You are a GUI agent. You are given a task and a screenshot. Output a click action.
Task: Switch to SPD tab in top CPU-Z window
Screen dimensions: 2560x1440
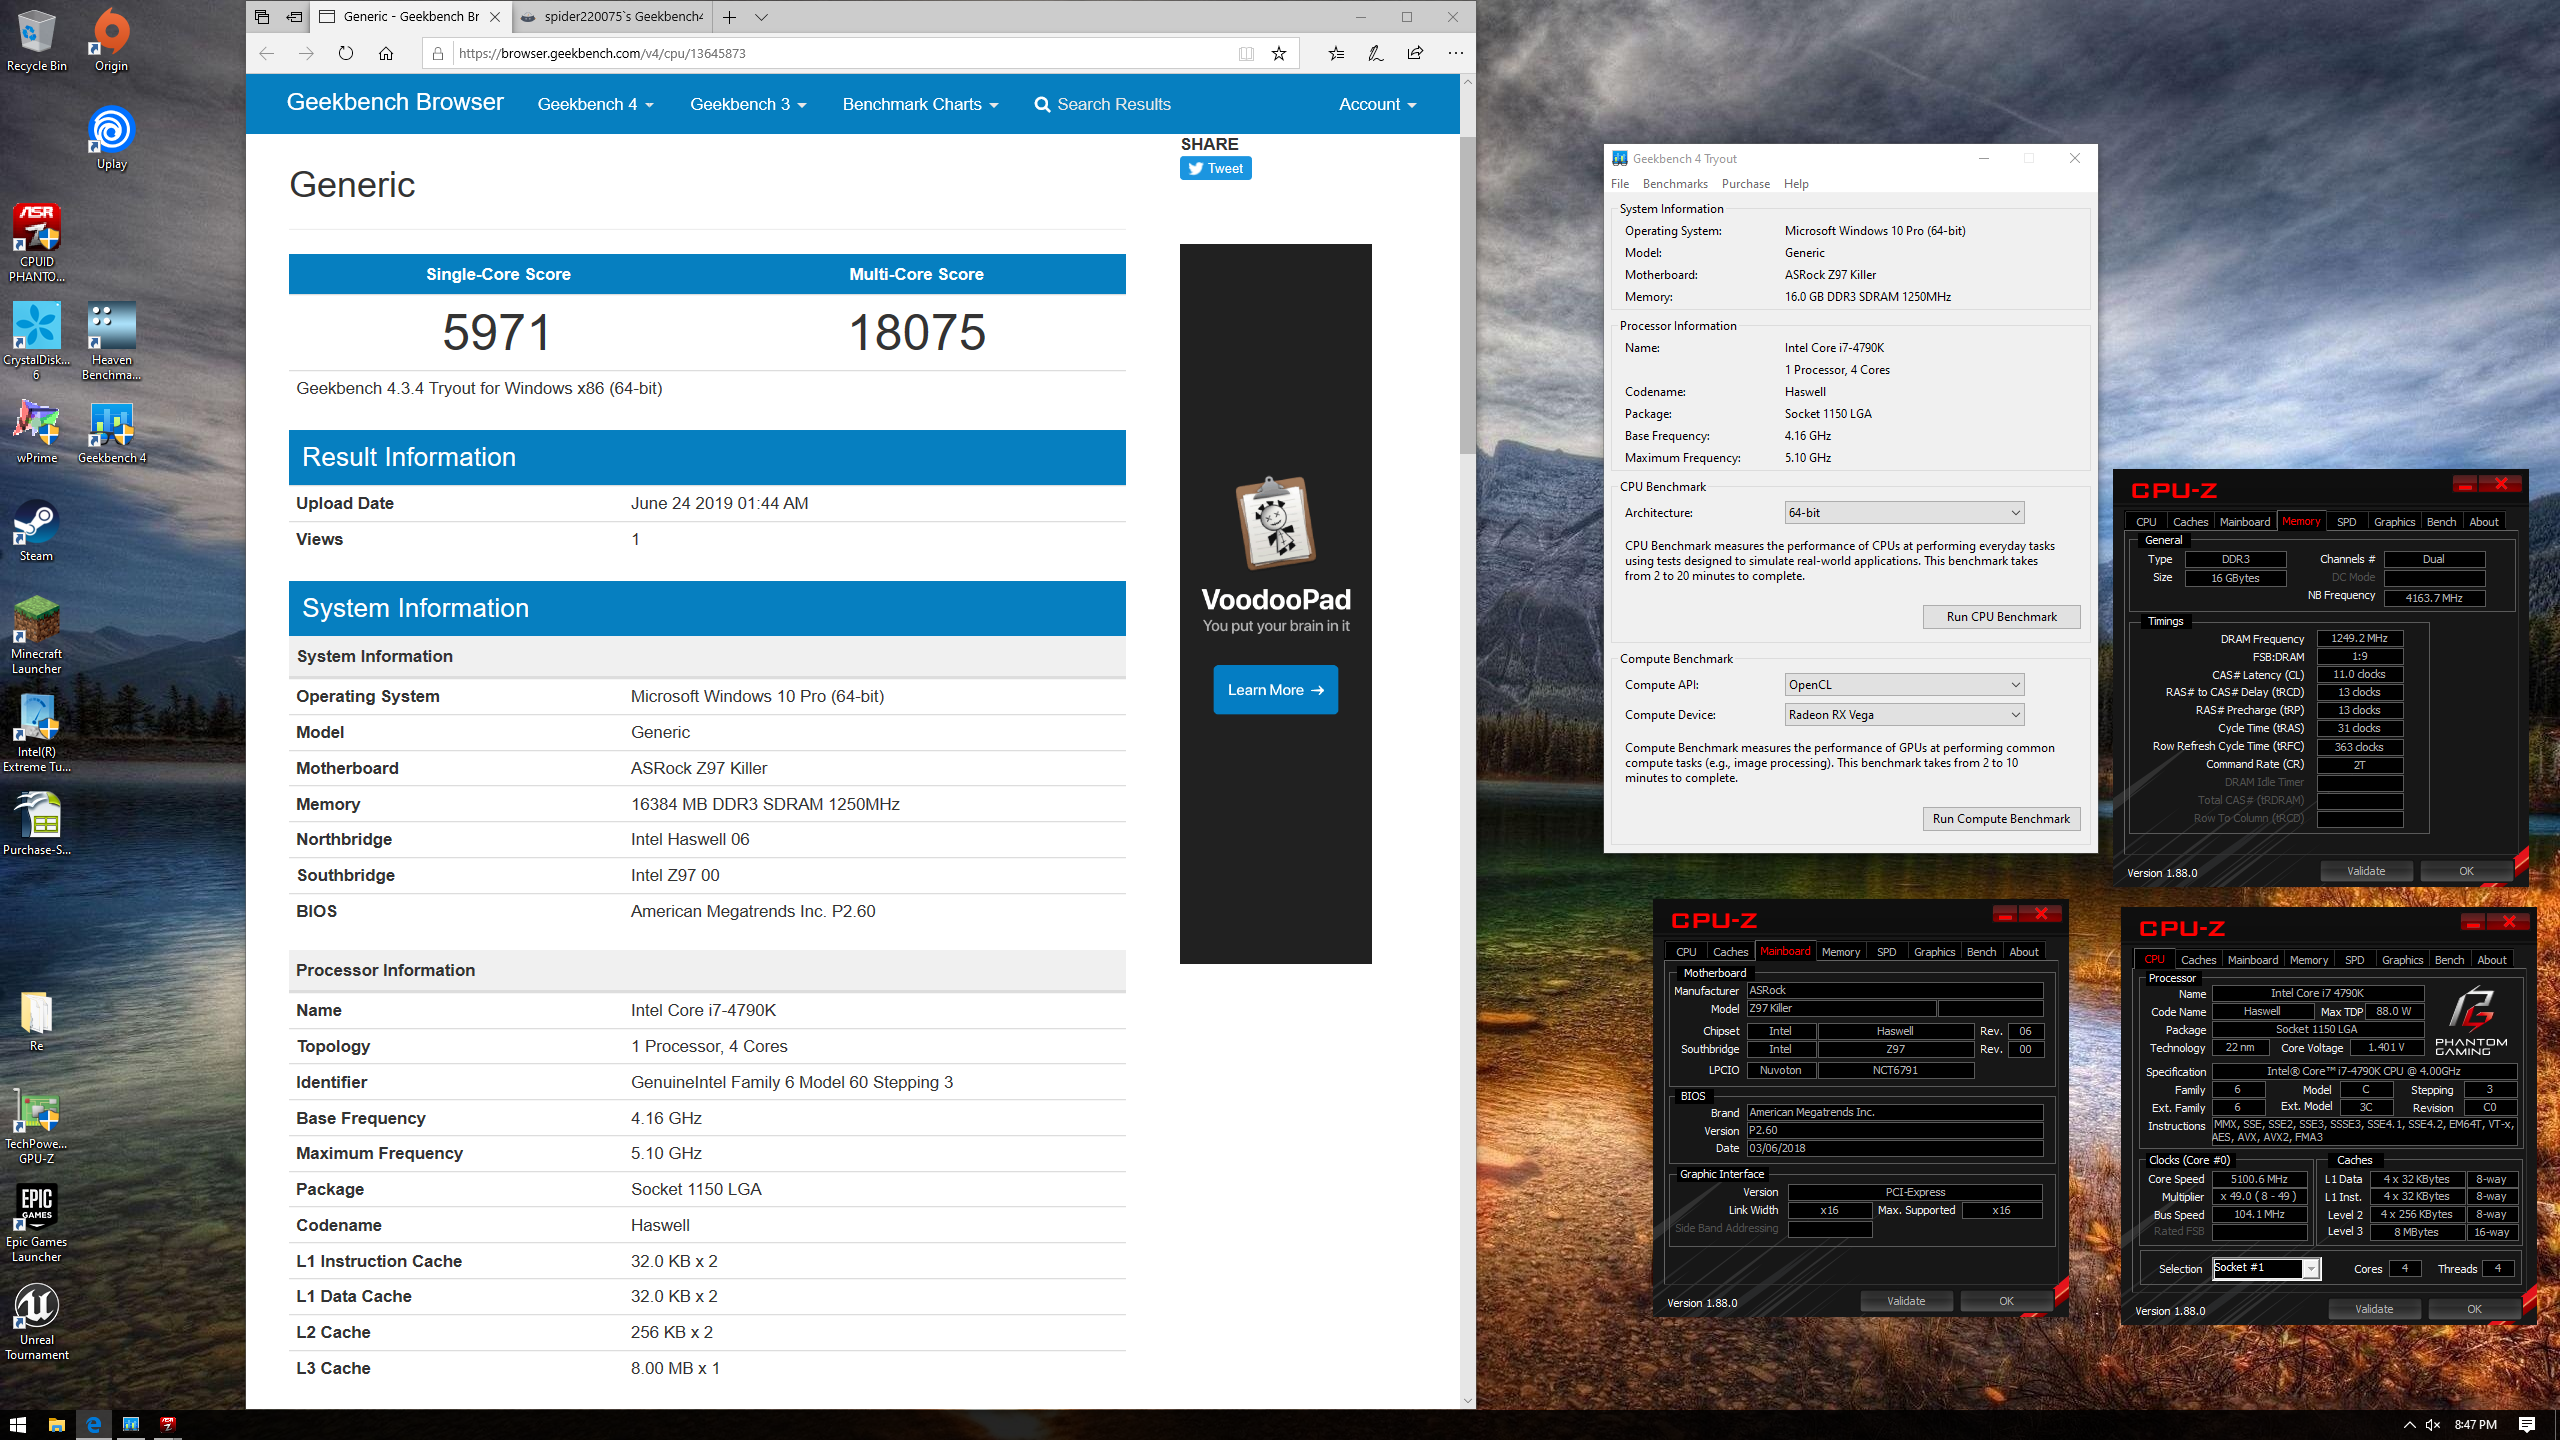pyautogui.click(x=2347, y=522)
